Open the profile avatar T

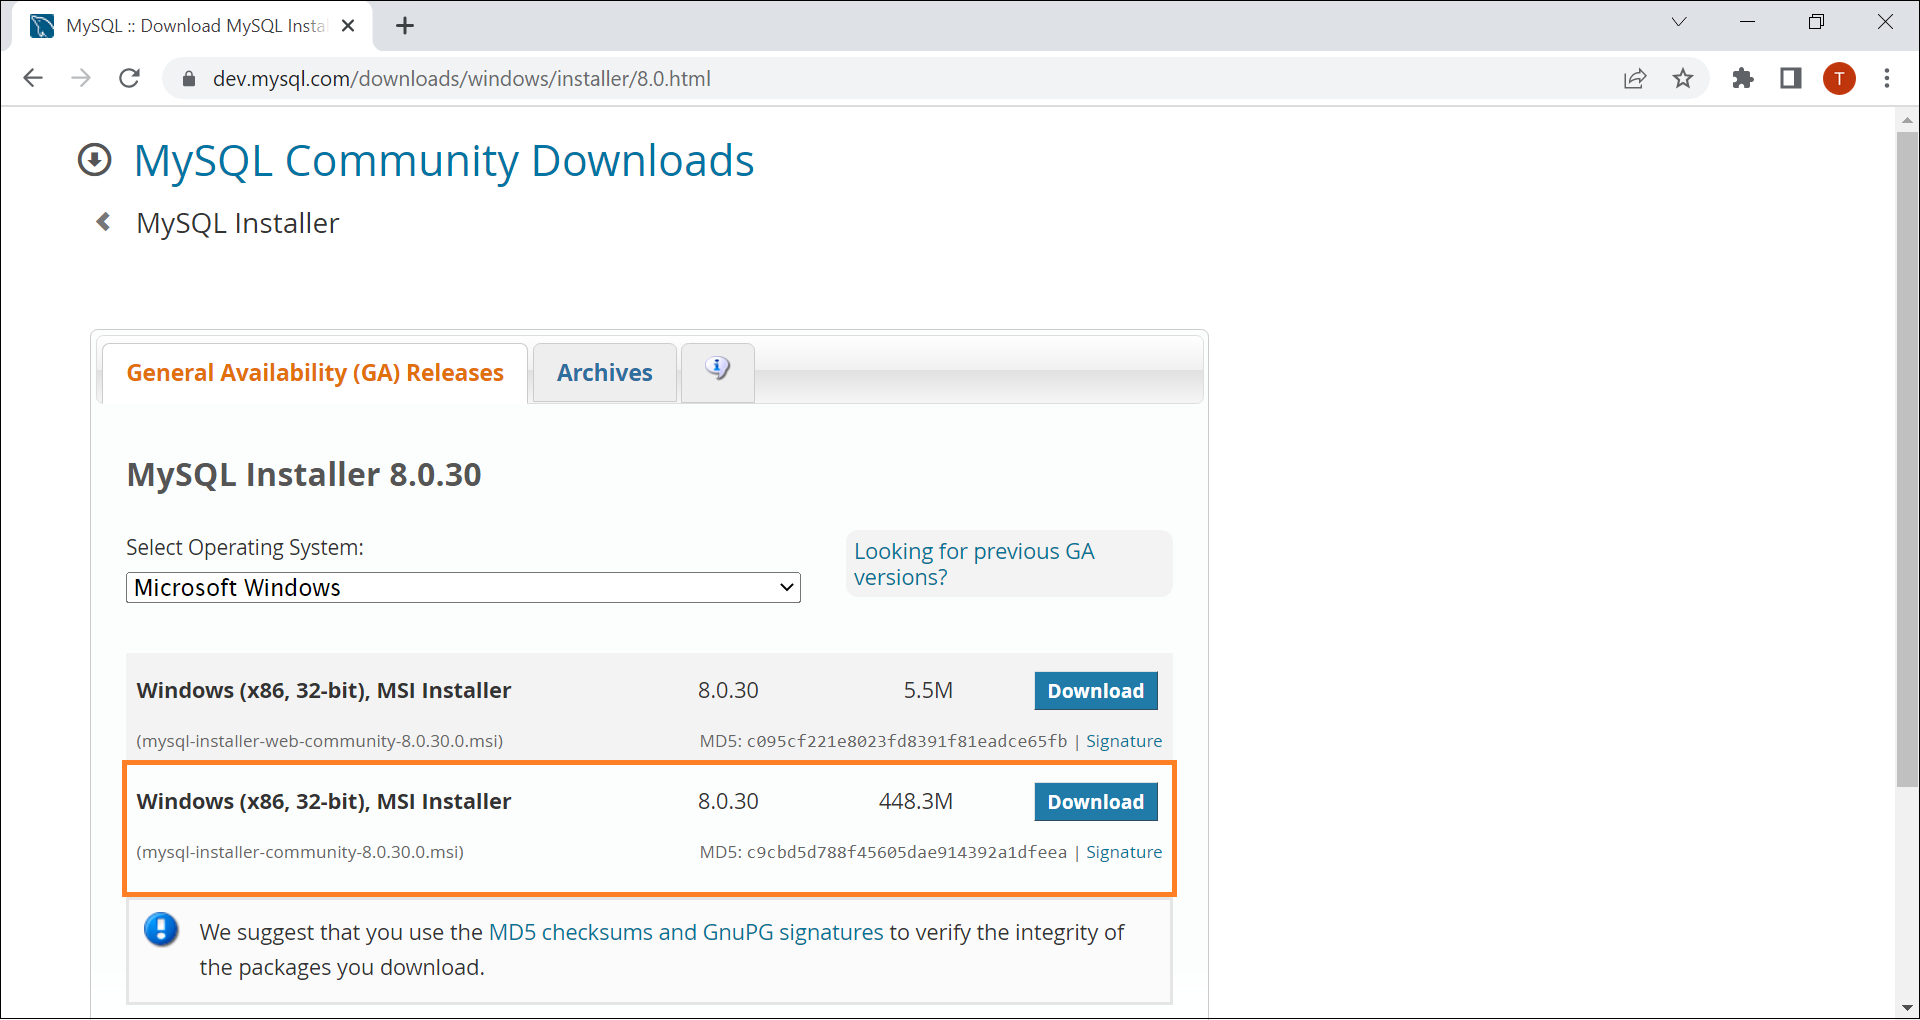(1839, 78)
